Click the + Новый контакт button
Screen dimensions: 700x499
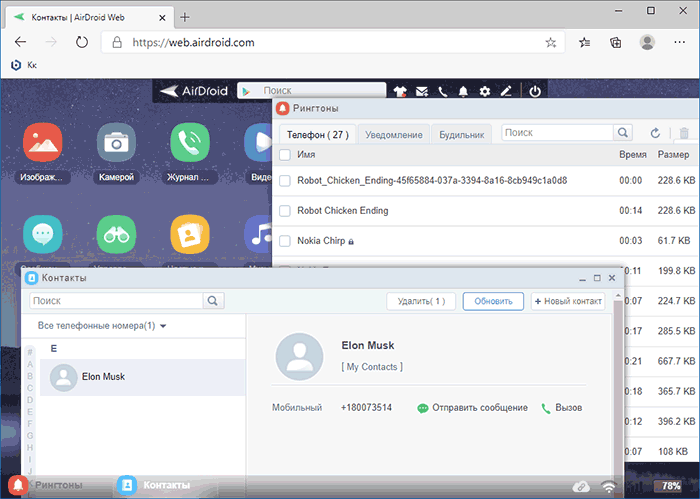coord(568,301)
